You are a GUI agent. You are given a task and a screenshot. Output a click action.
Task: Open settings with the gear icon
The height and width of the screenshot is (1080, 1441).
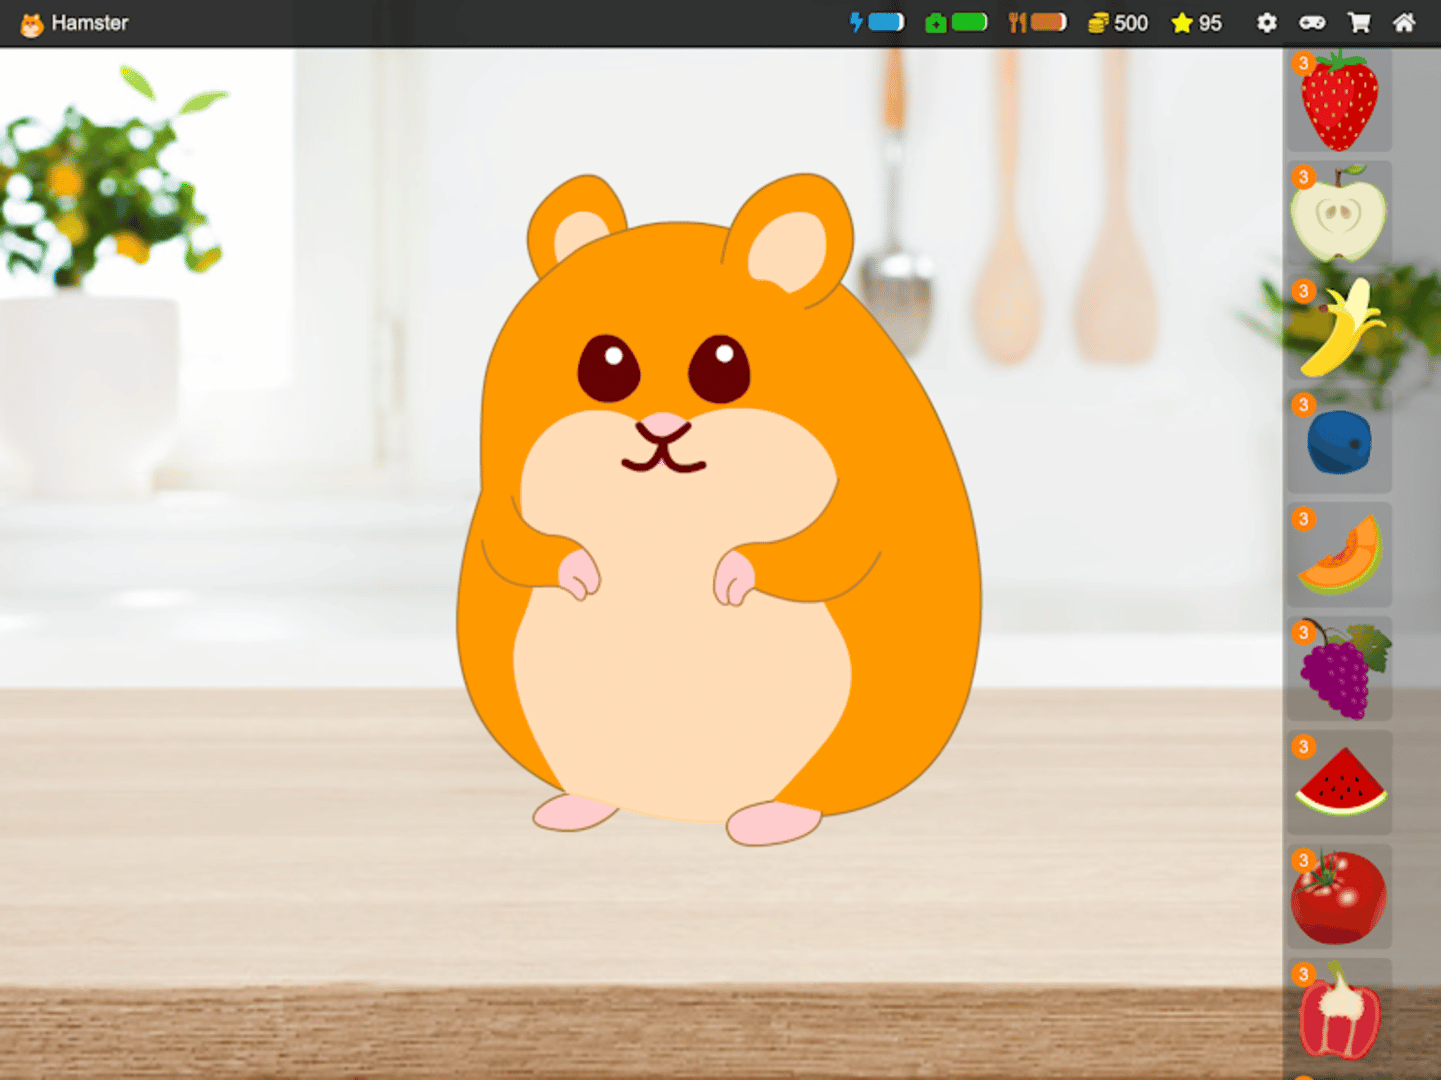tap(1266, 23)
